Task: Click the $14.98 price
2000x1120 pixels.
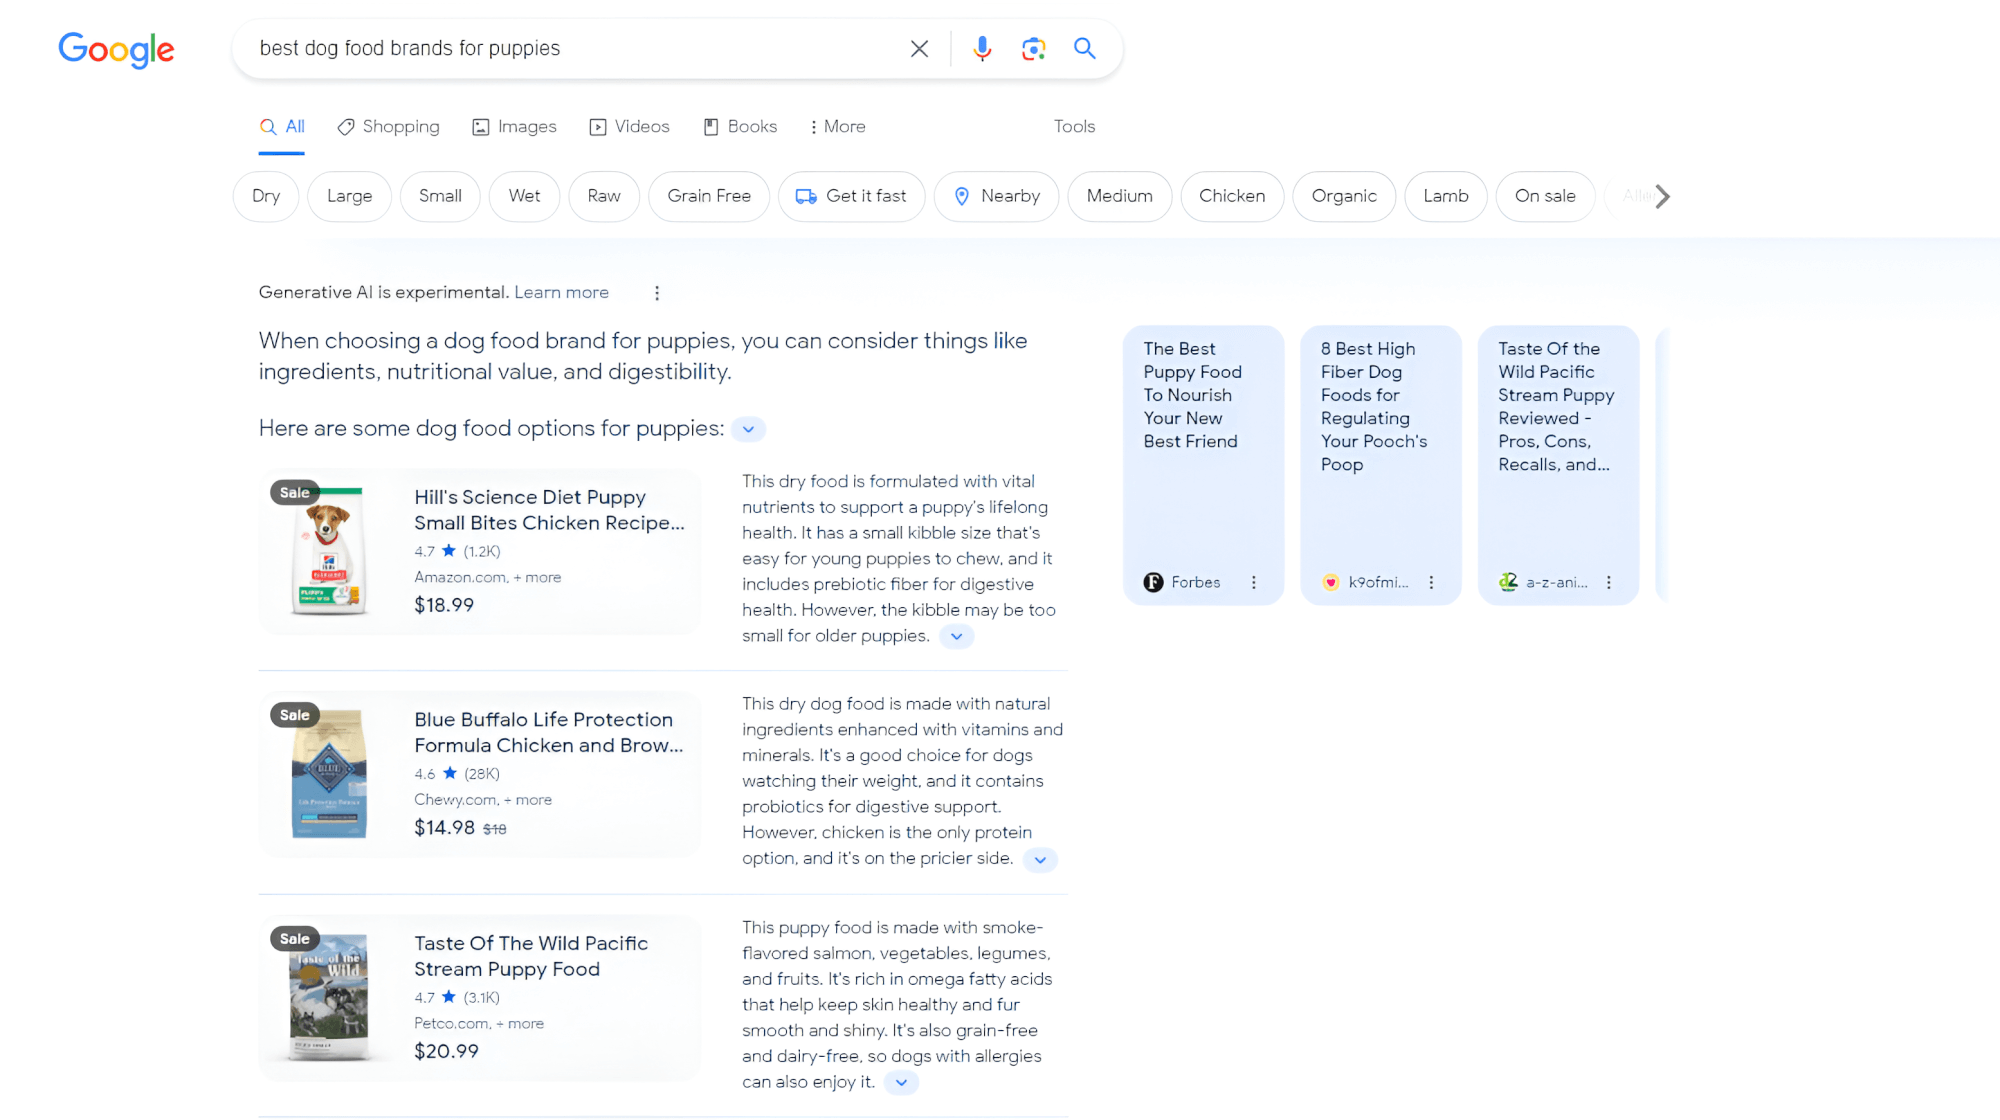Action: coord(444,827)
